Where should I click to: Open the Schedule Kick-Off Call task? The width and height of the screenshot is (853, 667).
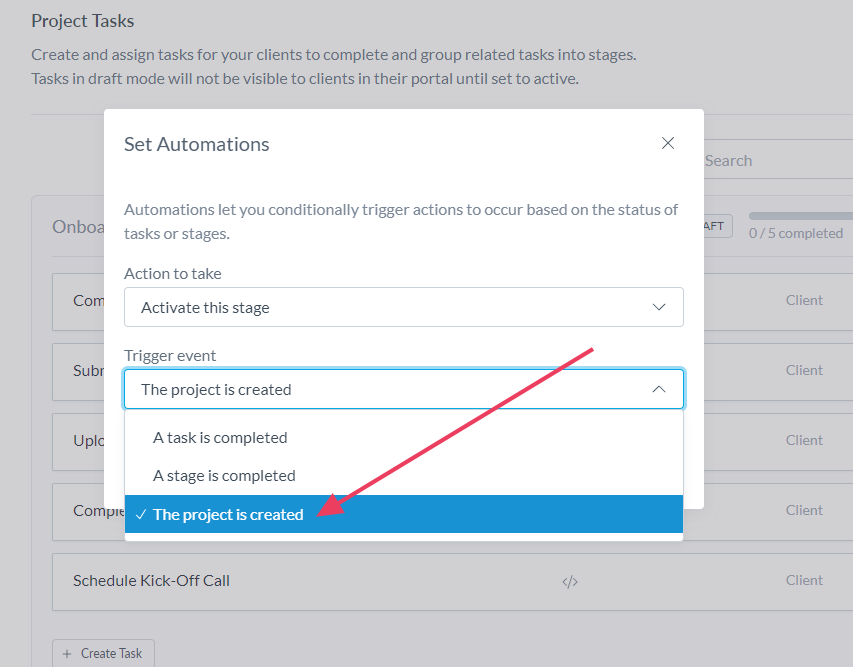pyautogui.click(x=151, y=580)
